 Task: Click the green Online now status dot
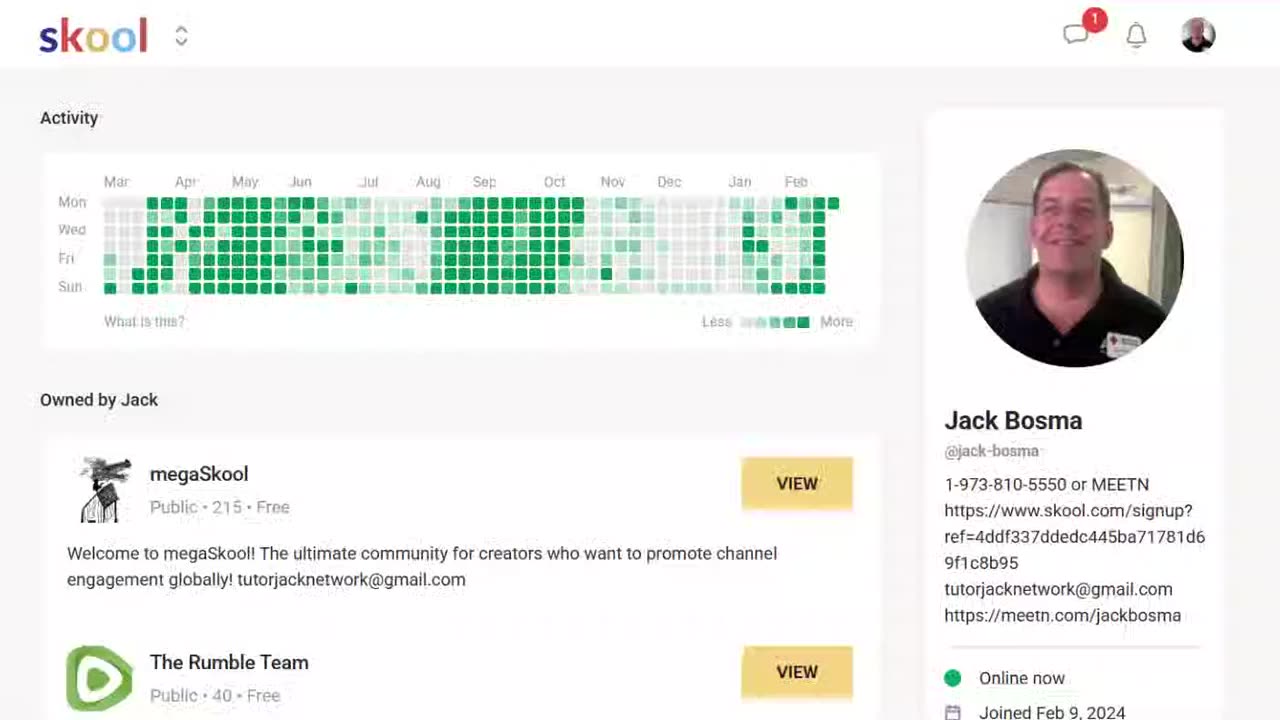[953, 678]
